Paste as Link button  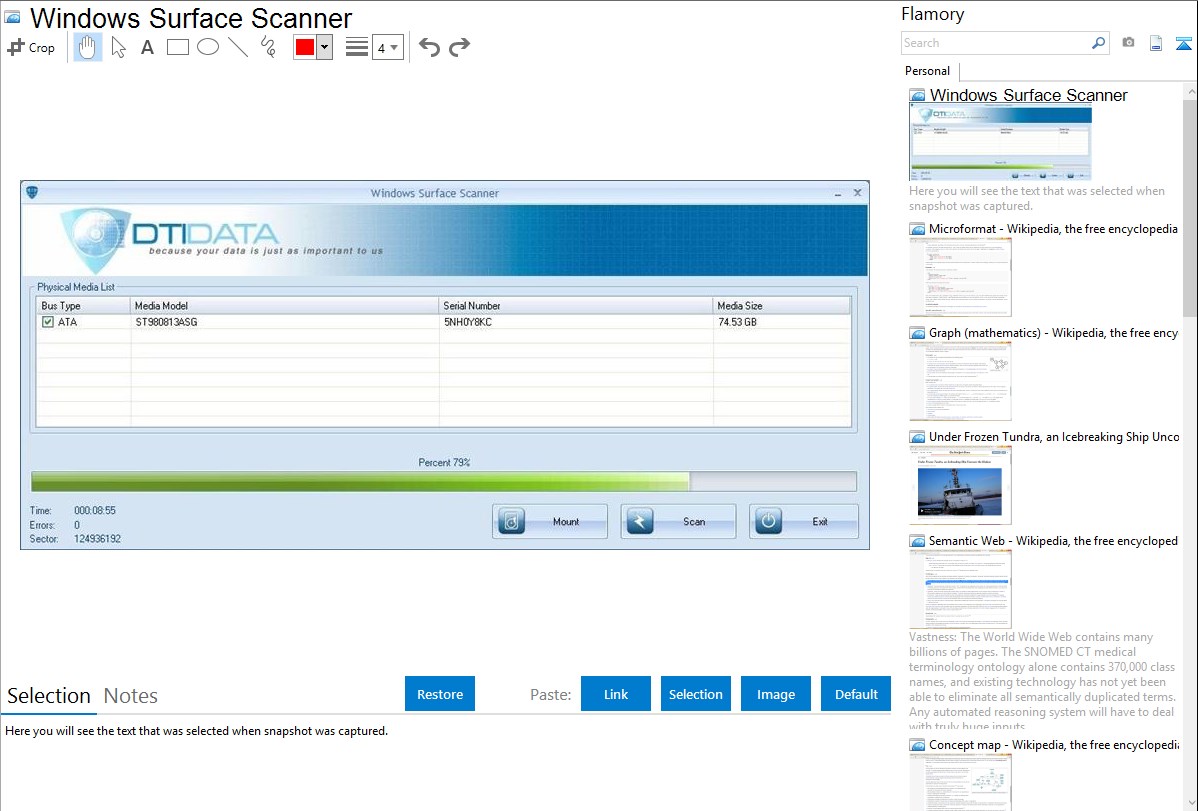point(616,694)
